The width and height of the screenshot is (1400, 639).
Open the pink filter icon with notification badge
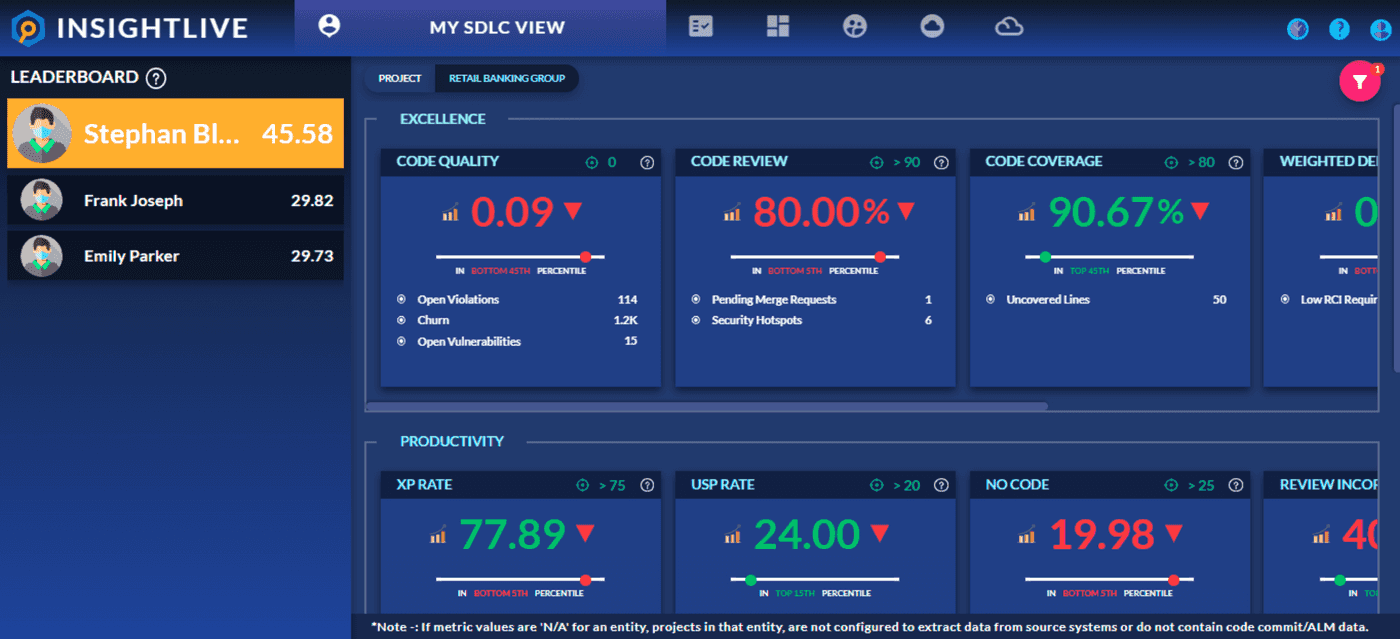pyautogui.click(x=1359, y=80)
